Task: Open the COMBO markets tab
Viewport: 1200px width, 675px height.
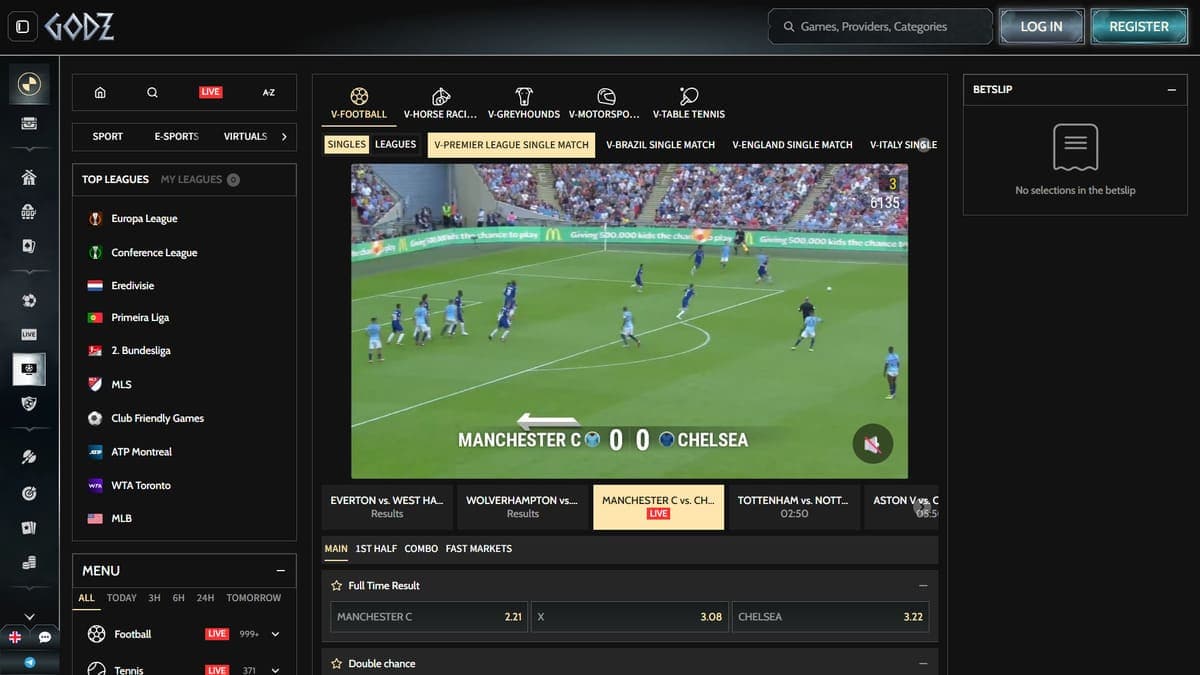Action: click(x=421, y=549)
